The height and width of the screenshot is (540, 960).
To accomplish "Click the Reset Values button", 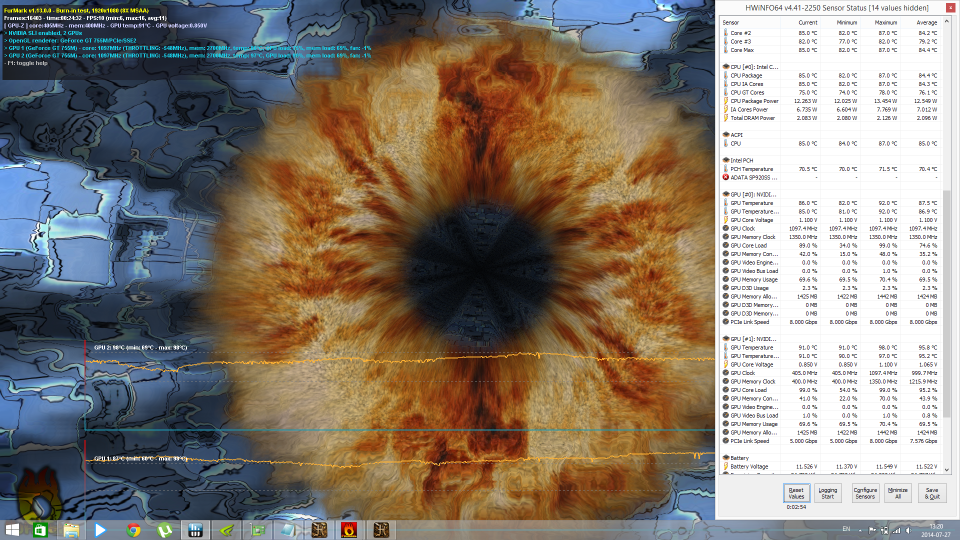I will tap(796, 493).
